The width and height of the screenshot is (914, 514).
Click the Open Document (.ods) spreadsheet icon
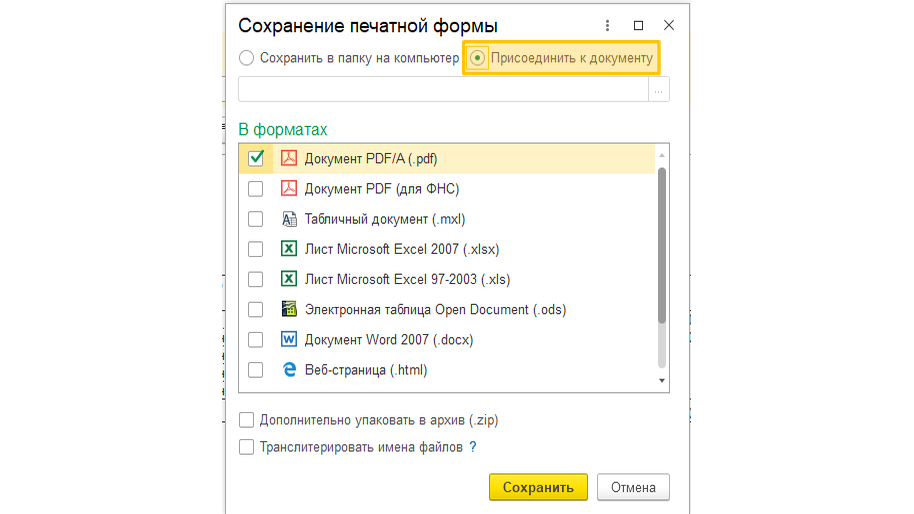(x=289, y=309)
